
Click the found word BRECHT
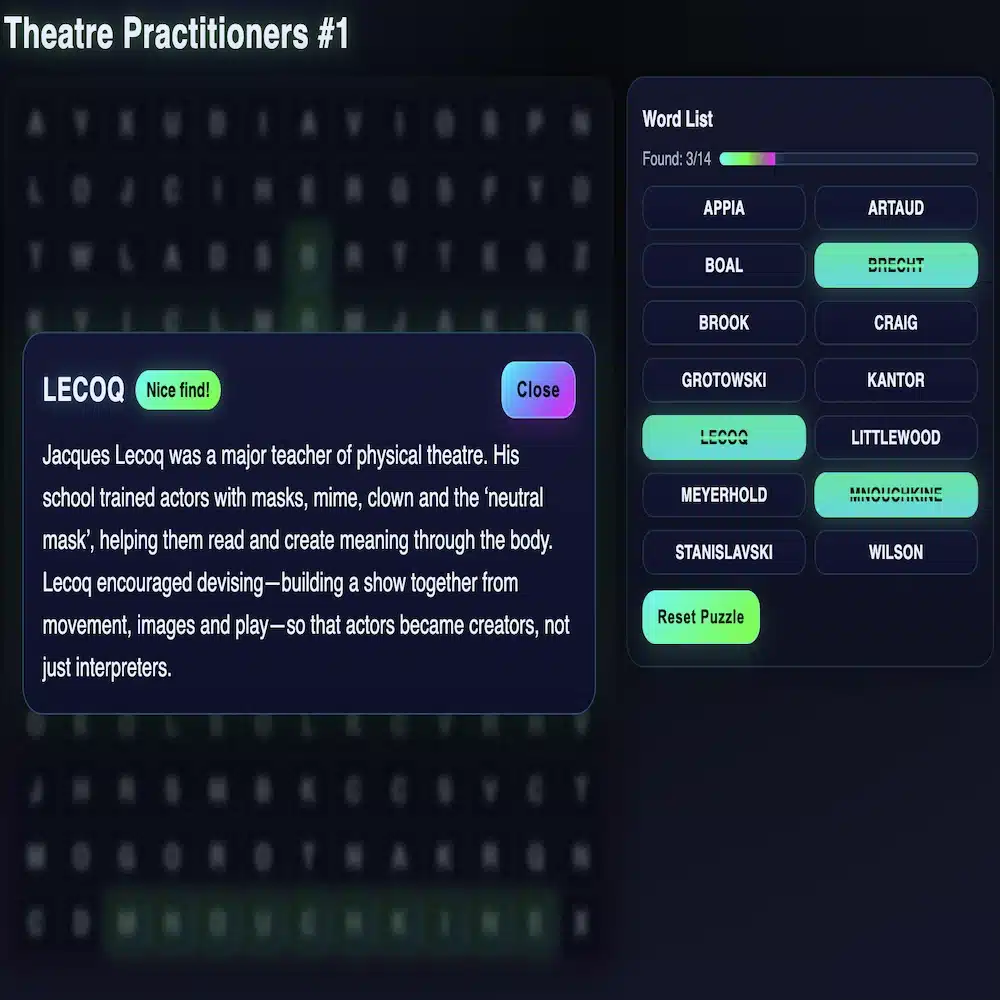[895, 265]
